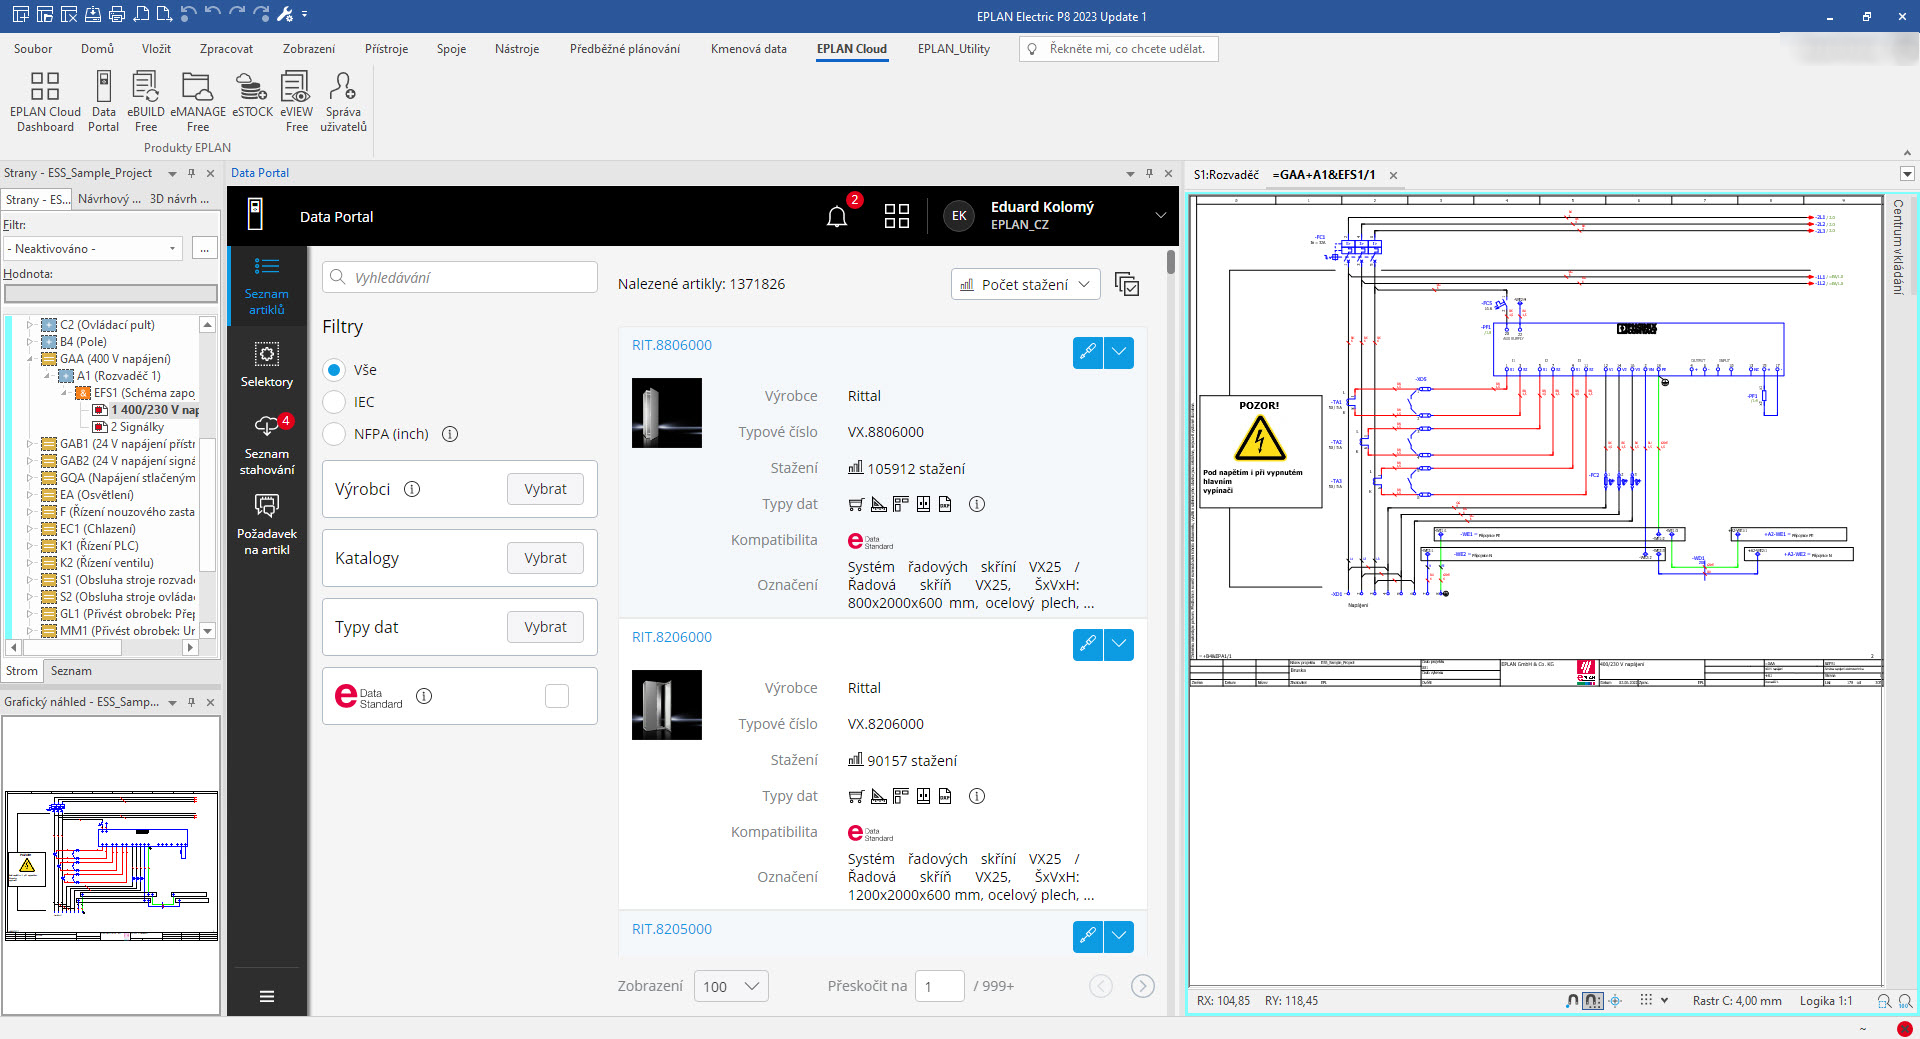1920x1039 pixels.
Task: Open the notifications bell in Data Portal
Action: coord(837,216)
